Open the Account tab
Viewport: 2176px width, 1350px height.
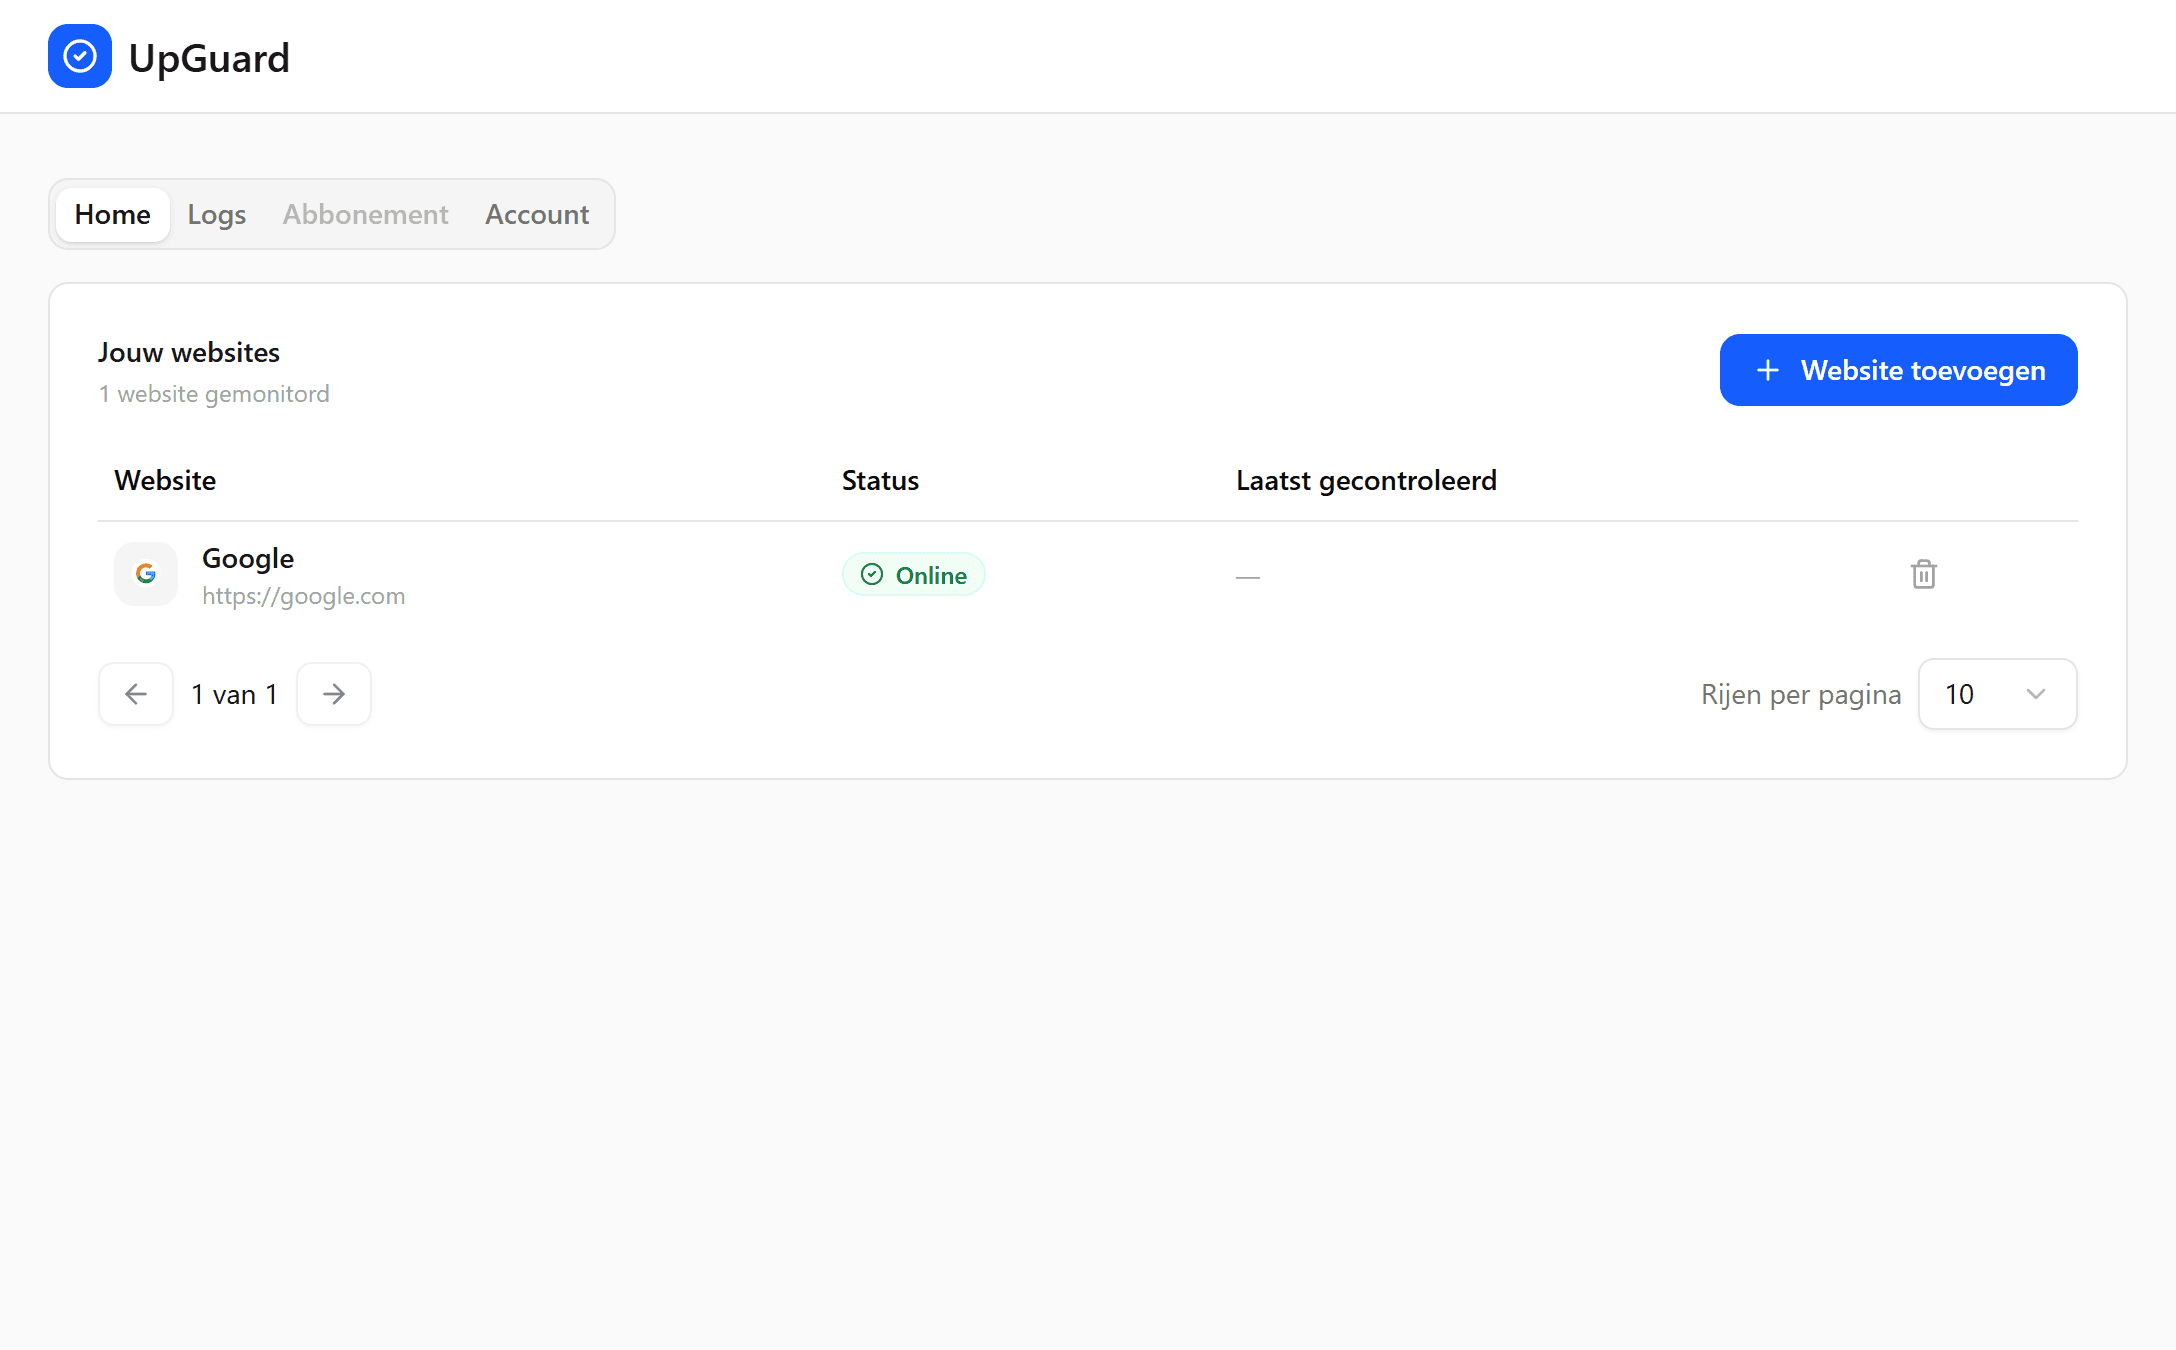click(x=537, y=214)
